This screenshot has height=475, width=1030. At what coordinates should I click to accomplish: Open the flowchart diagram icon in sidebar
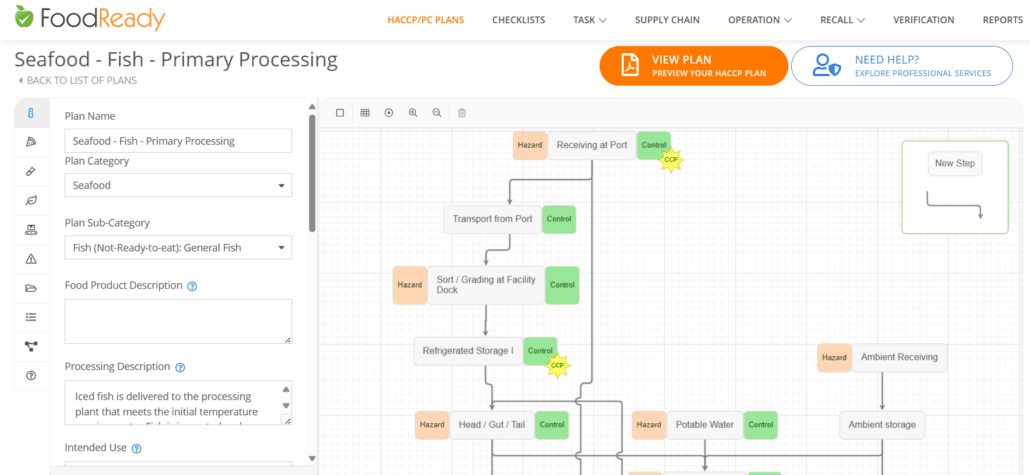coord(32,346)
